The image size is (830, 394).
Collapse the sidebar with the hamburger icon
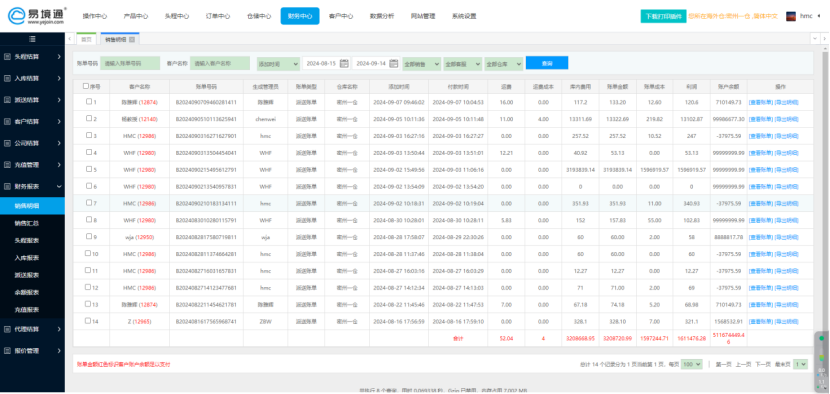(32, 39)
